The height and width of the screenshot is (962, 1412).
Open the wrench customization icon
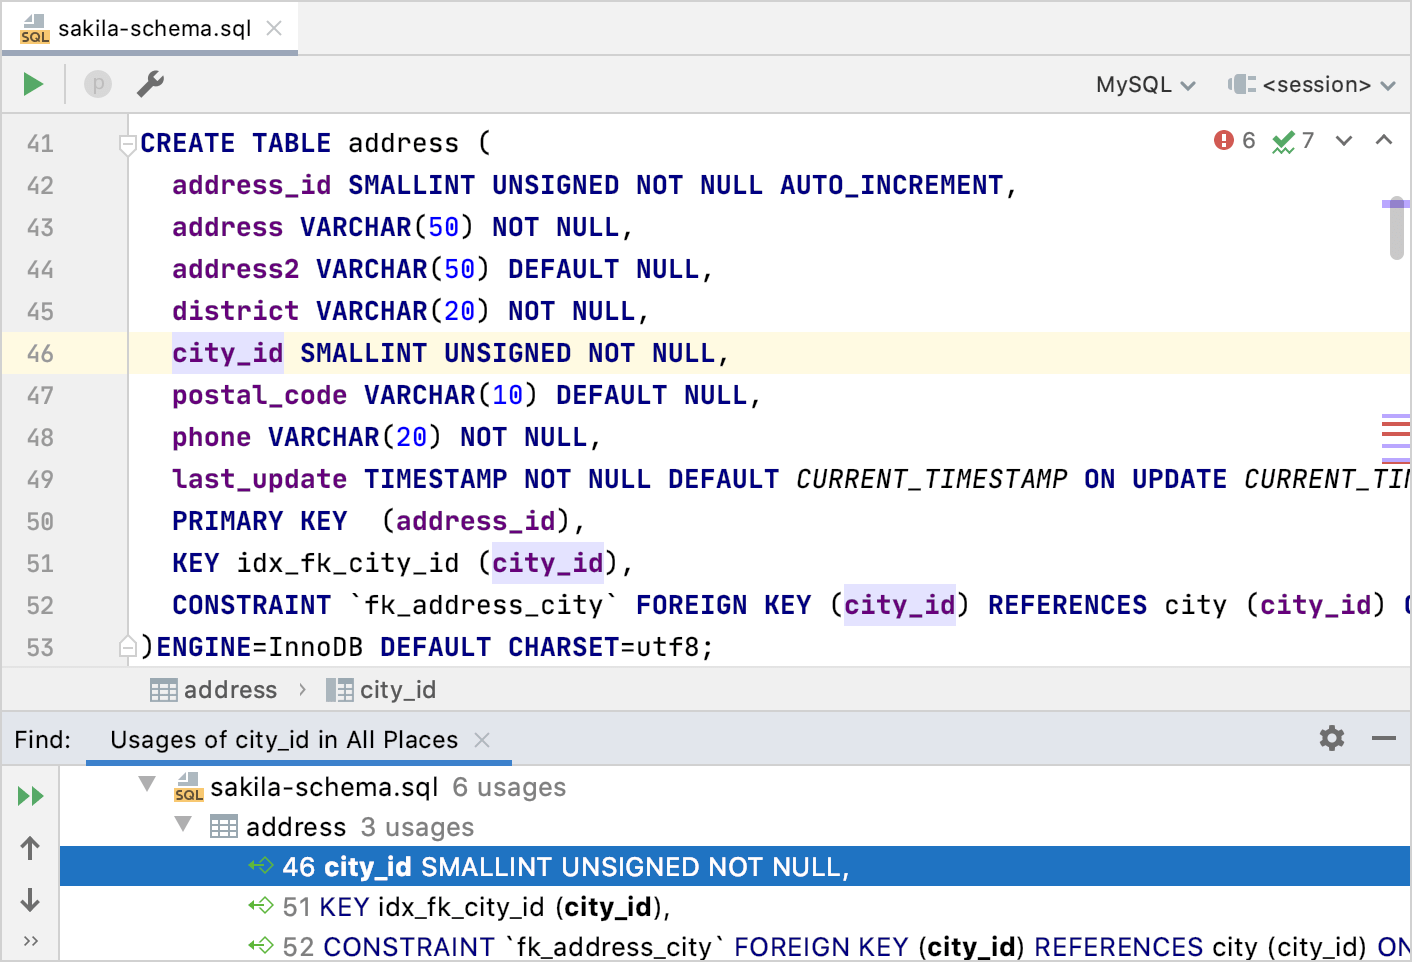tap(150, 84)
